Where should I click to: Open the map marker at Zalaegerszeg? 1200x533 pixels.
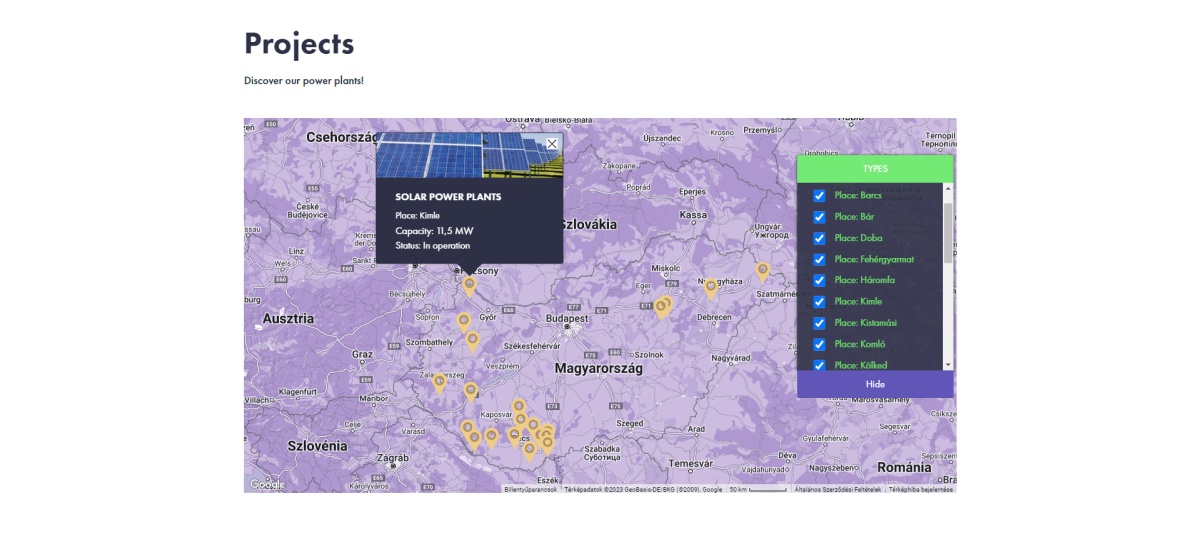pyautogui.click(x=439, y=381)
